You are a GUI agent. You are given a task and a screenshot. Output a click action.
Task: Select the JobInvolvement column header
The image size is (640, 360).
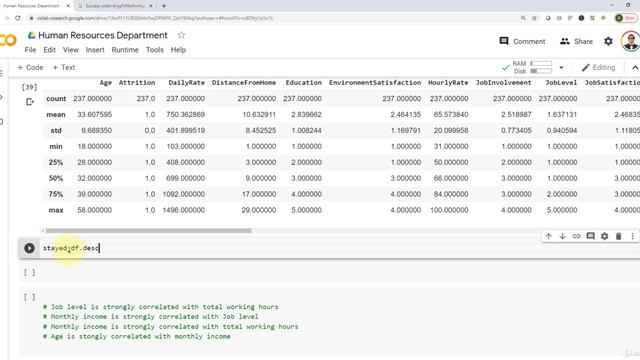click(503, 82)
